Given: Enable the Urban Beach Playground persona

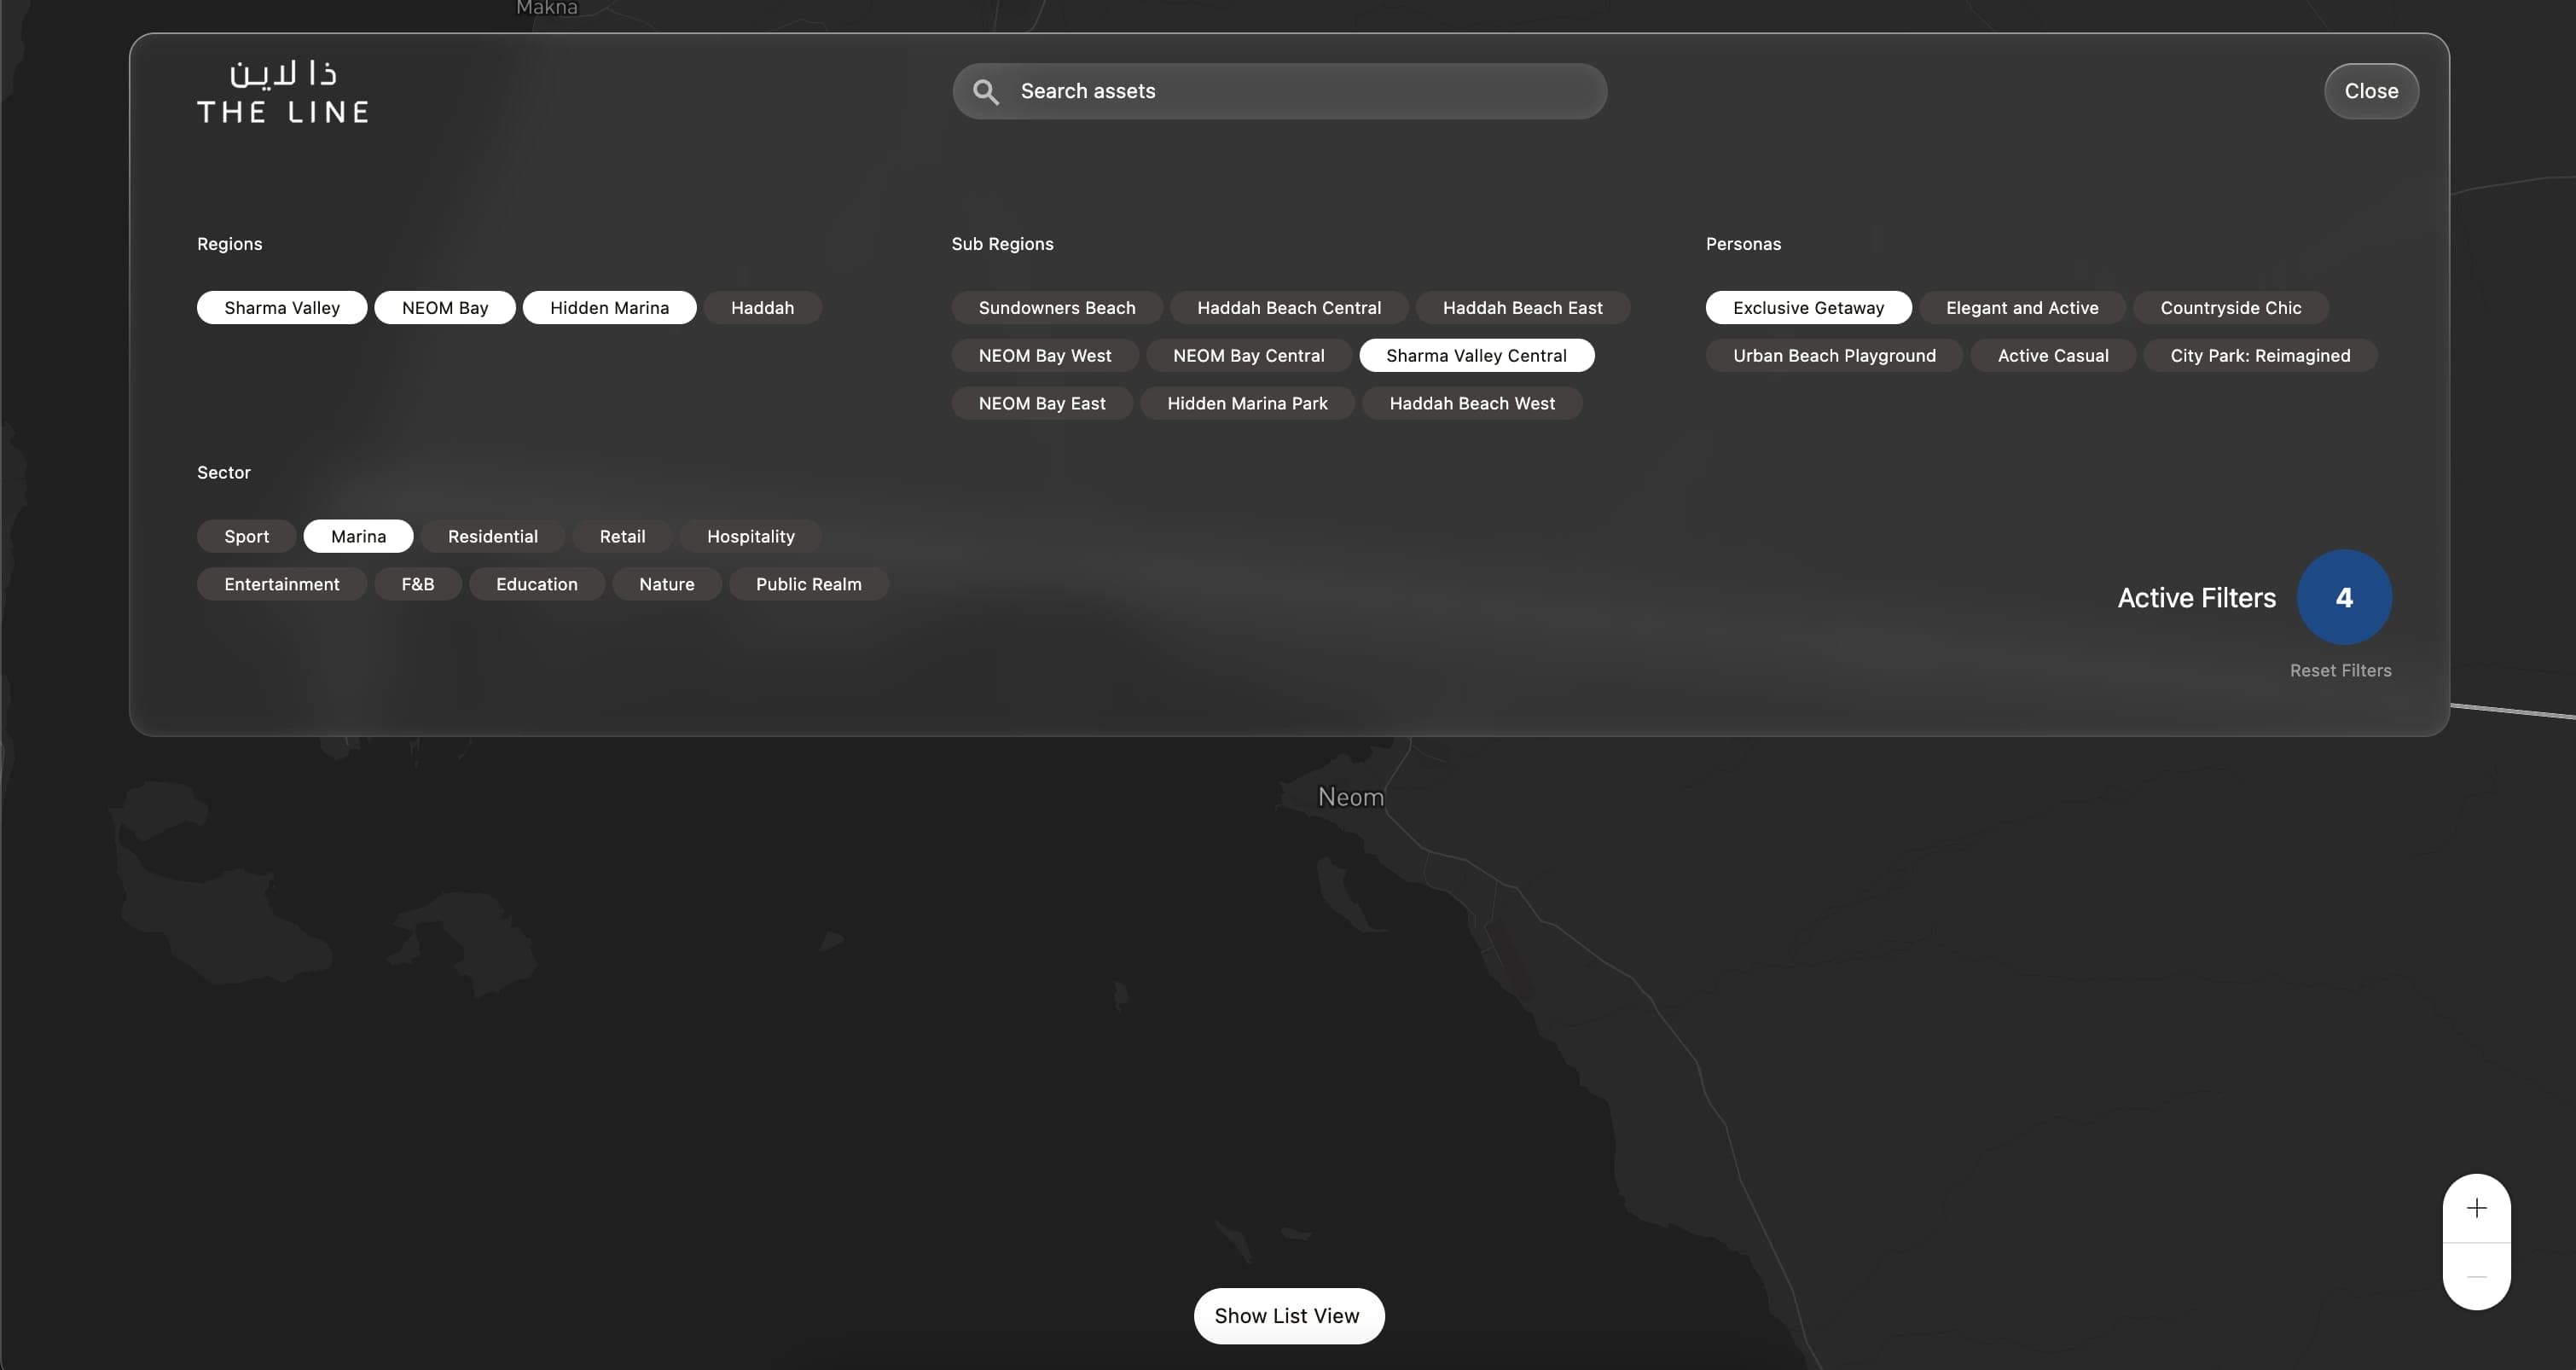Looking at the screenshot, I should tap(1834, 355).
